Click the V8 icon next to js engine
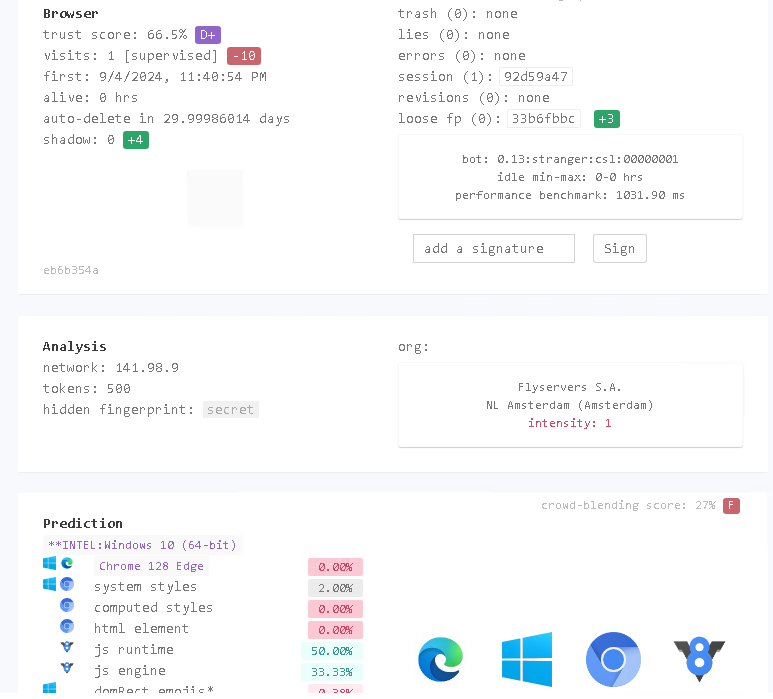The width and height of the screenshot is (773, 699). click(x=67, y=668)
